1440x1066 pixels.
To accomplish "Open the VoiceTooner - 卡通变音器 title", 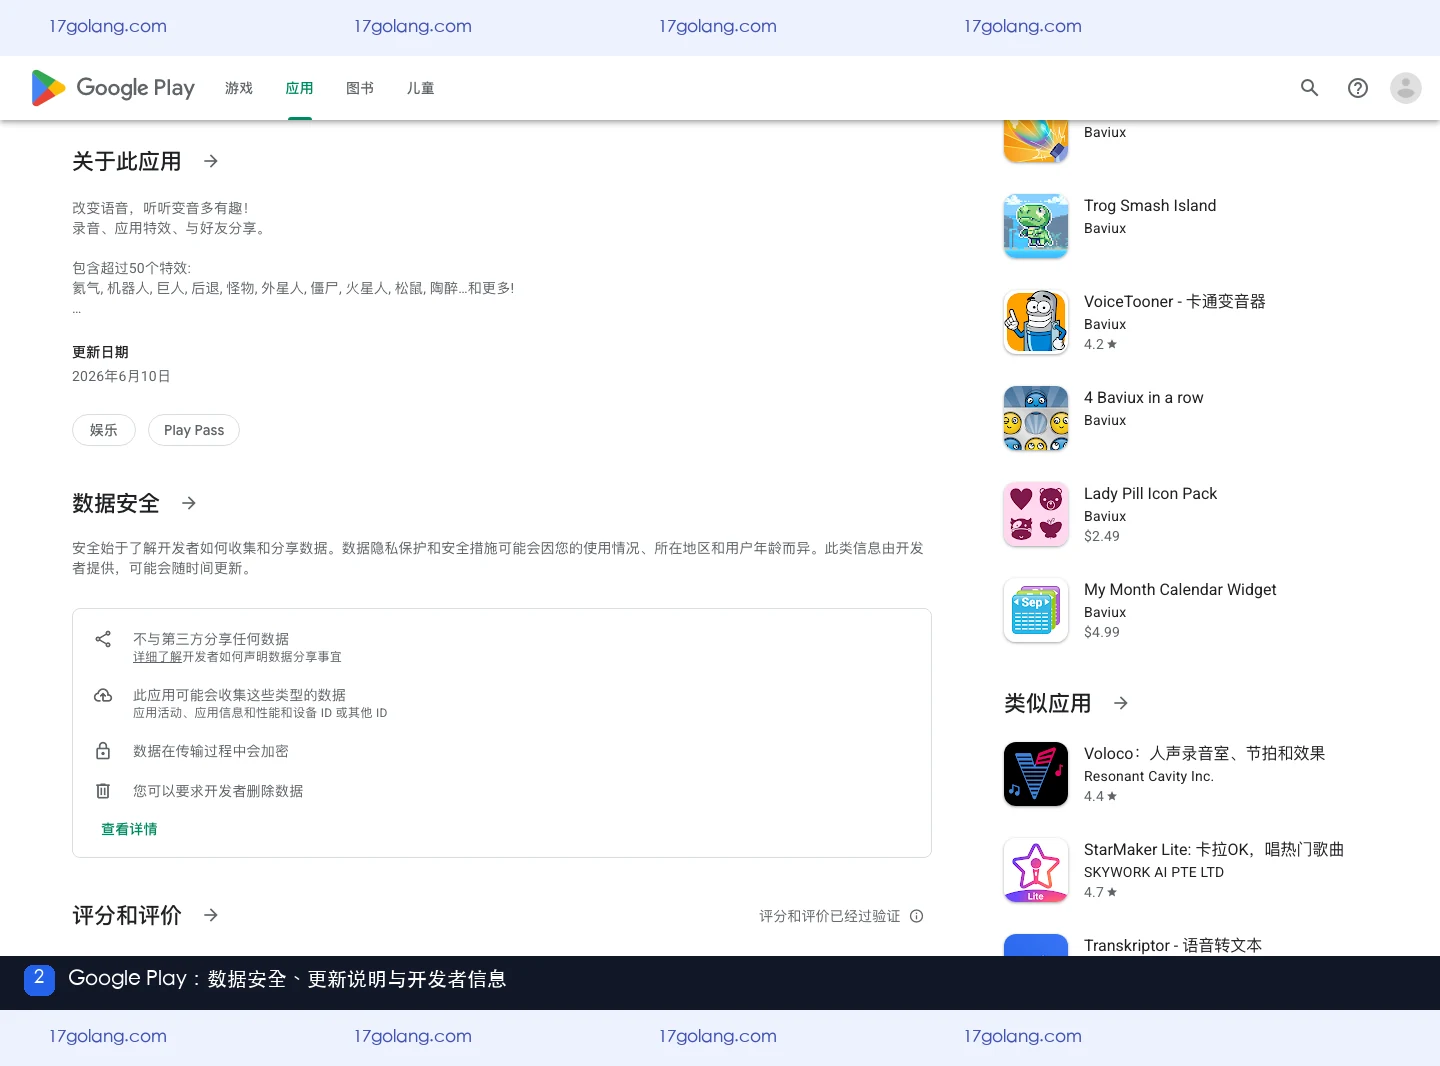I will (1175, 301).
